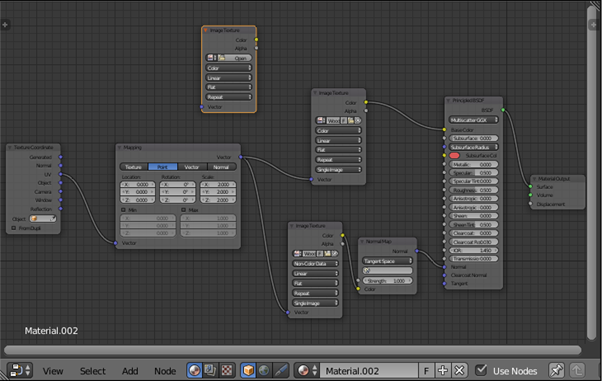Show the properties panel via top-right plus icon
602x381 pixels.
coord(593,25)
